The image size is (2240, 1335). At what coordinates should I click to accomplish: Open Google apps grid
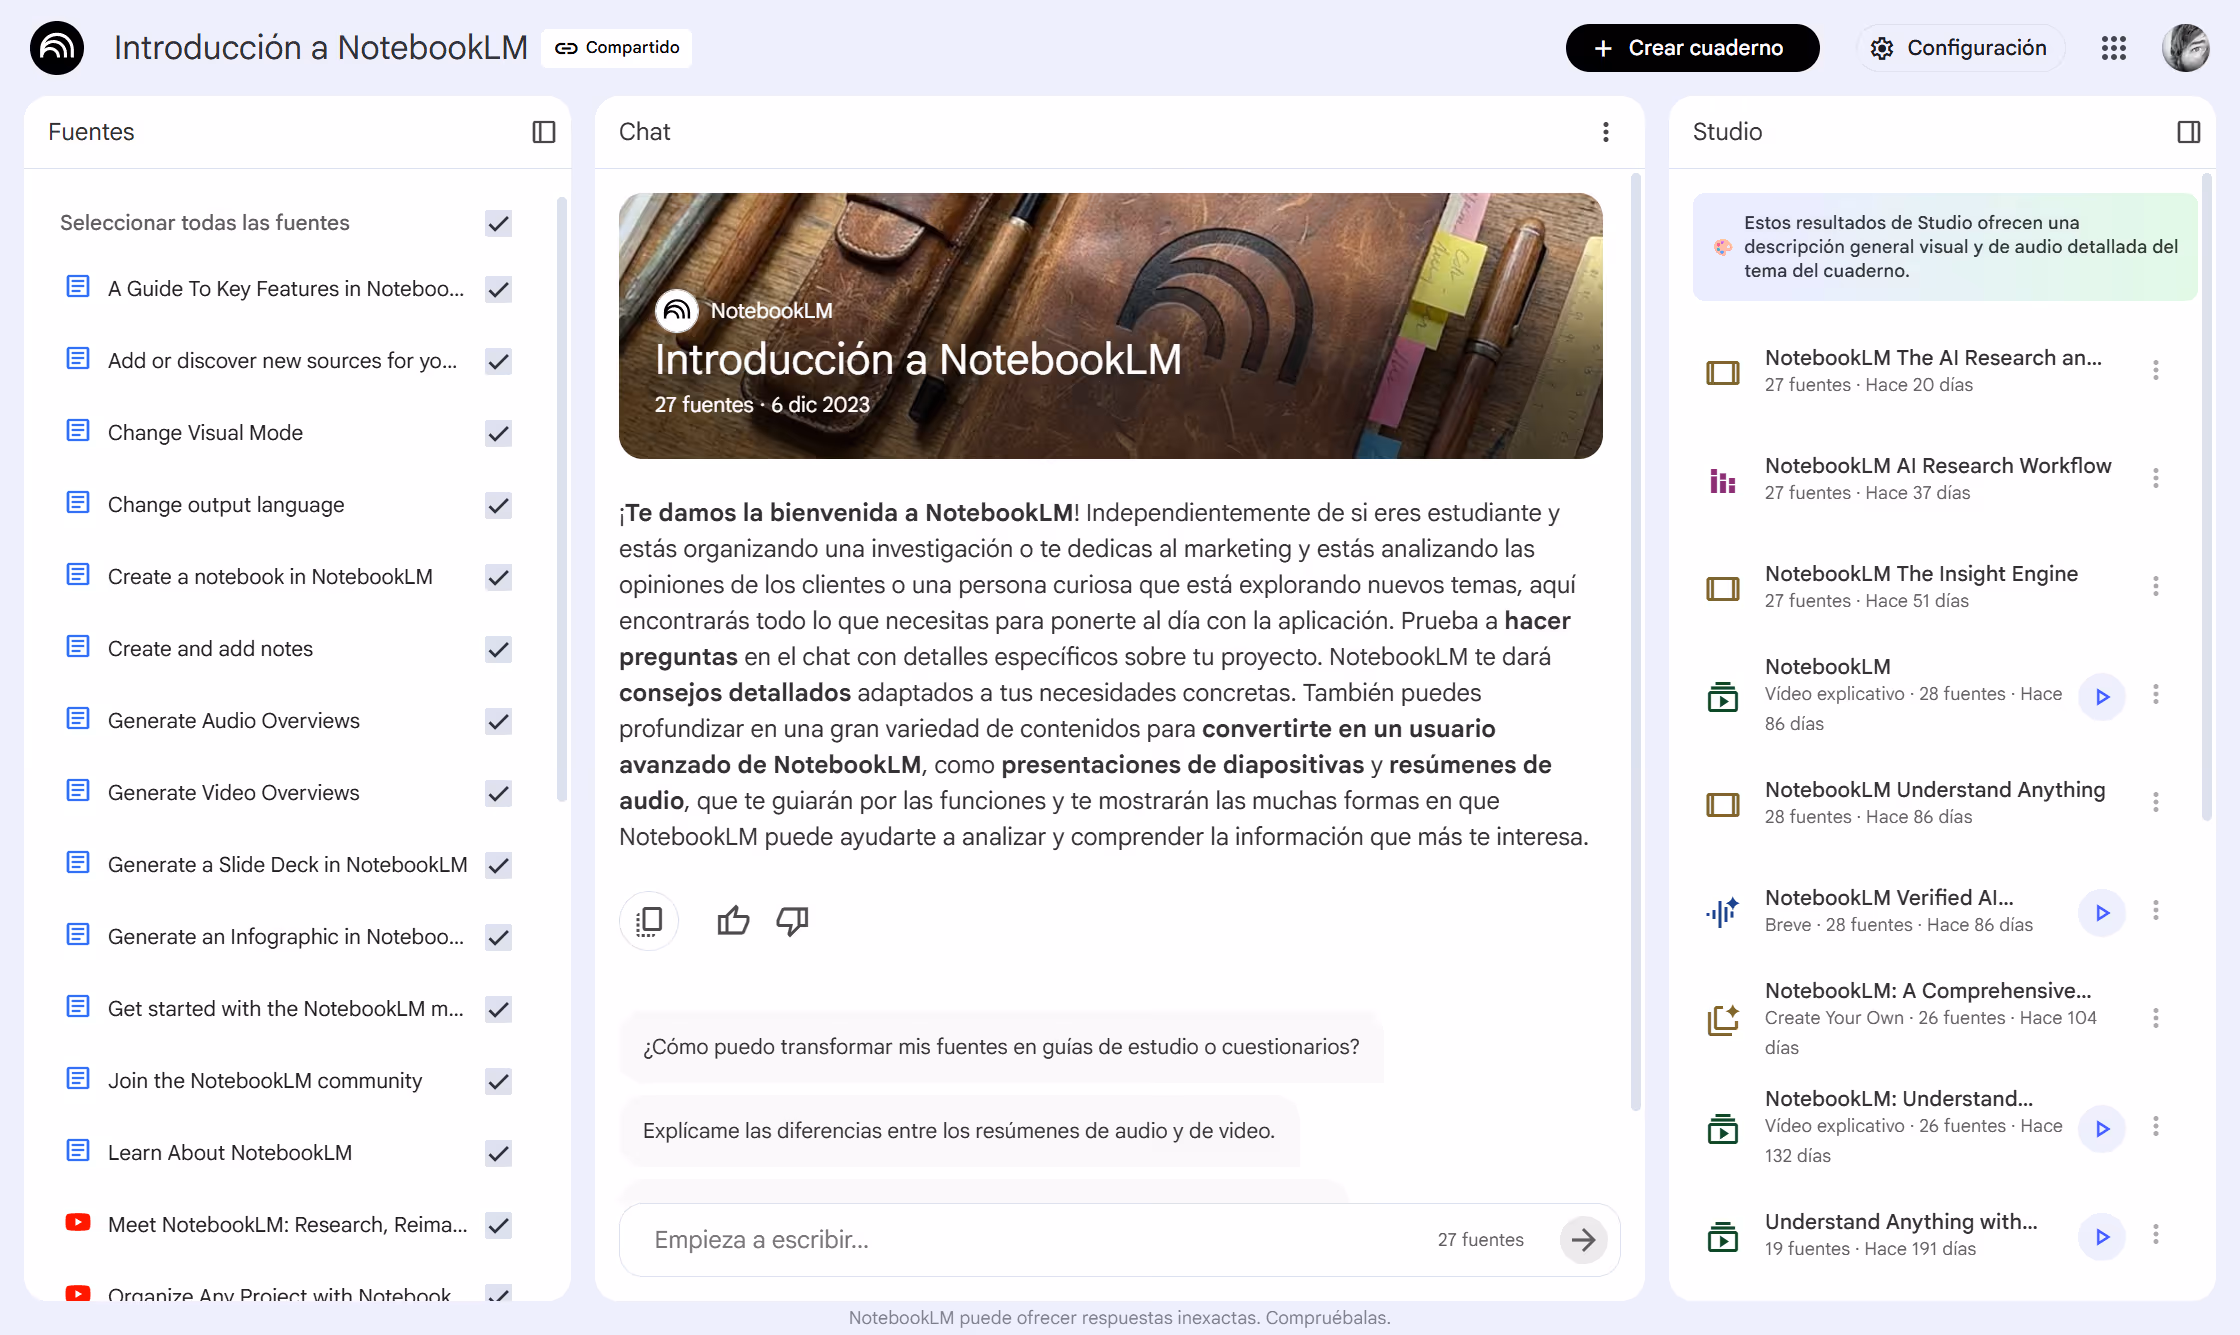click(x=2114, y=48)
